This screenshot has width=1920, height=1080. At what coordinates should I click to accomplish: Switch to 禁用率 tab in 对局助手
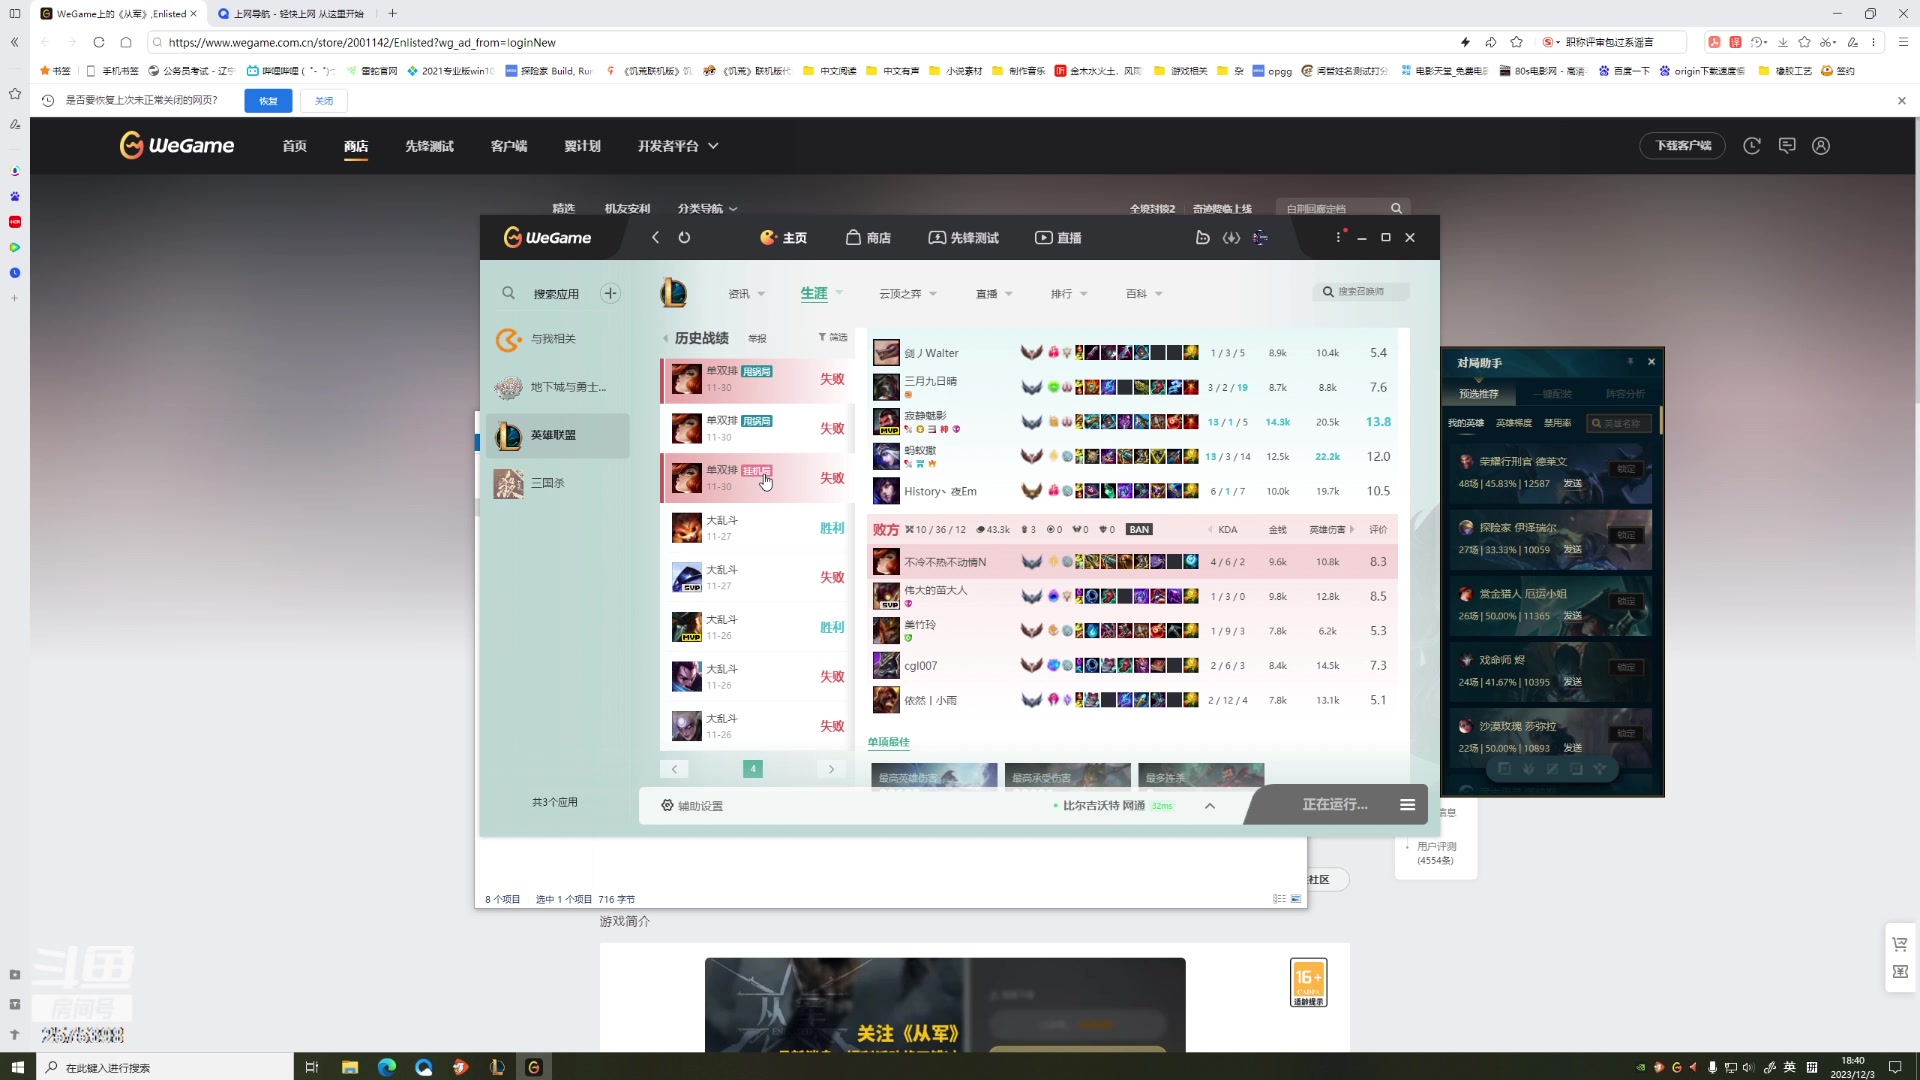pos(1557,423)
